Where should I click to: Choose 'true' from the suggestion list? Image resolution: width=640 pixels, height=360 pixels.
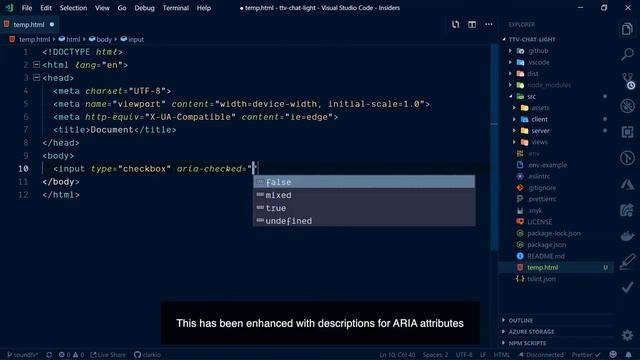point(364,208)
